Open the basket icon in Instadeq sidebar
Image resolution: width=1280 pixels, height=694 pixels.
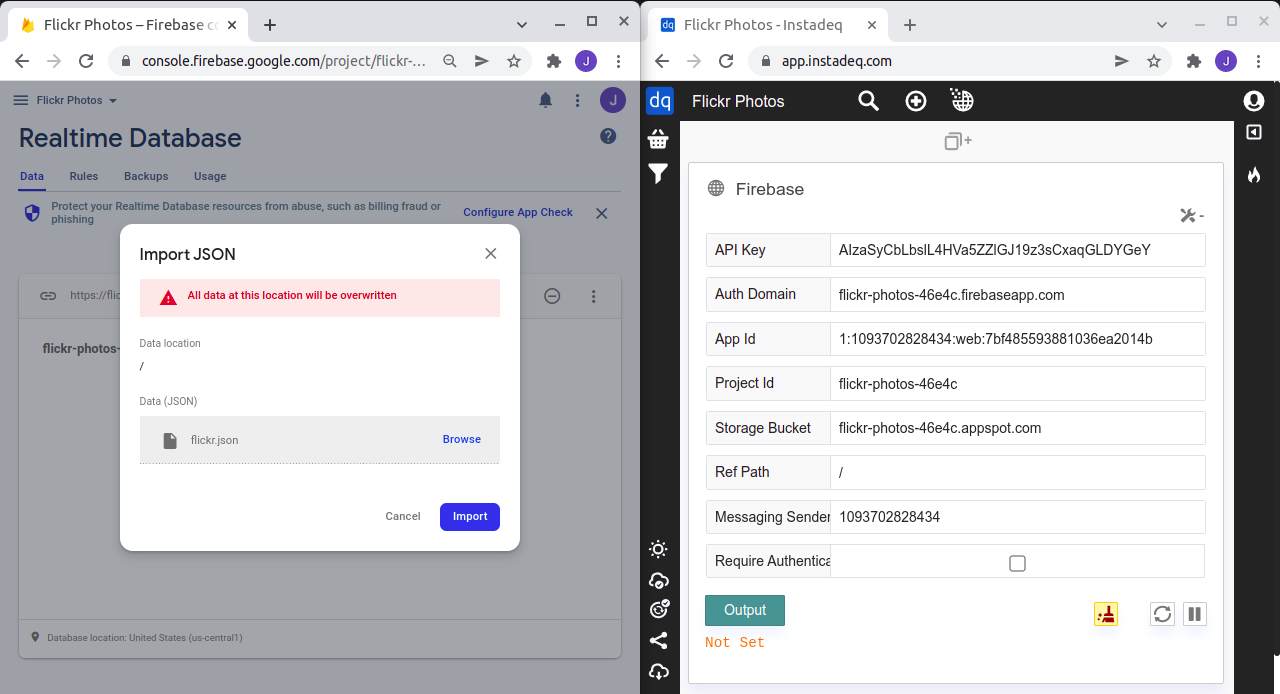[658, 139]
